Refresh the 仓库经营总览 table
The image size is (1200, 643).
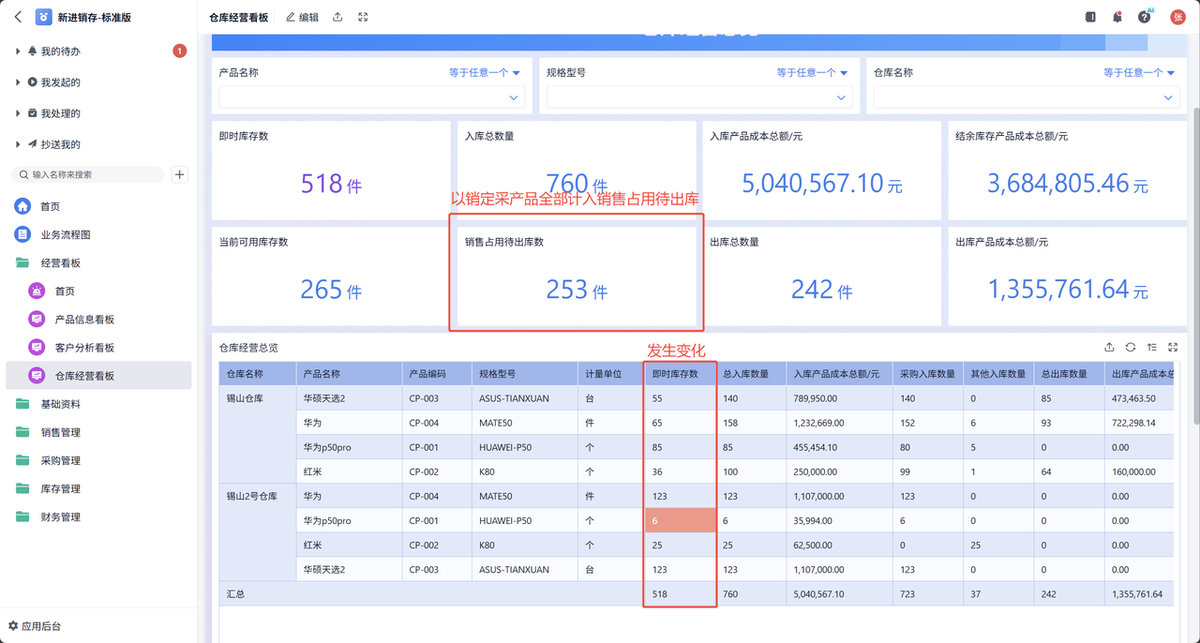point(1130,347)
